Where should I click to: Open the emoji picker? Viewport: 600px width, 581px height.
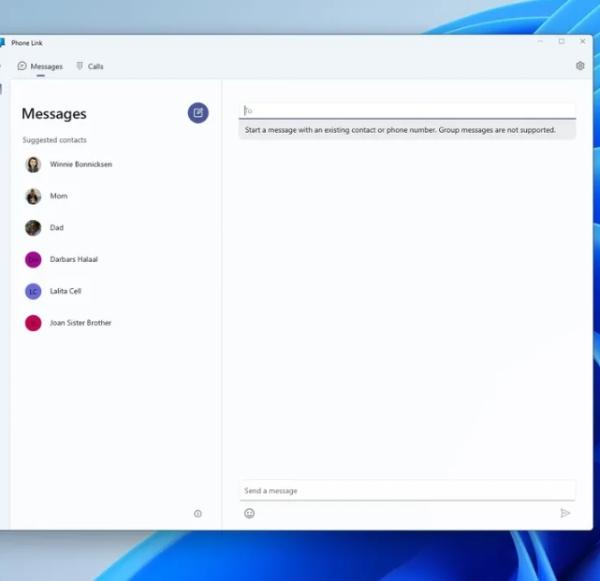pyautogui.click(x=249, y=513)
